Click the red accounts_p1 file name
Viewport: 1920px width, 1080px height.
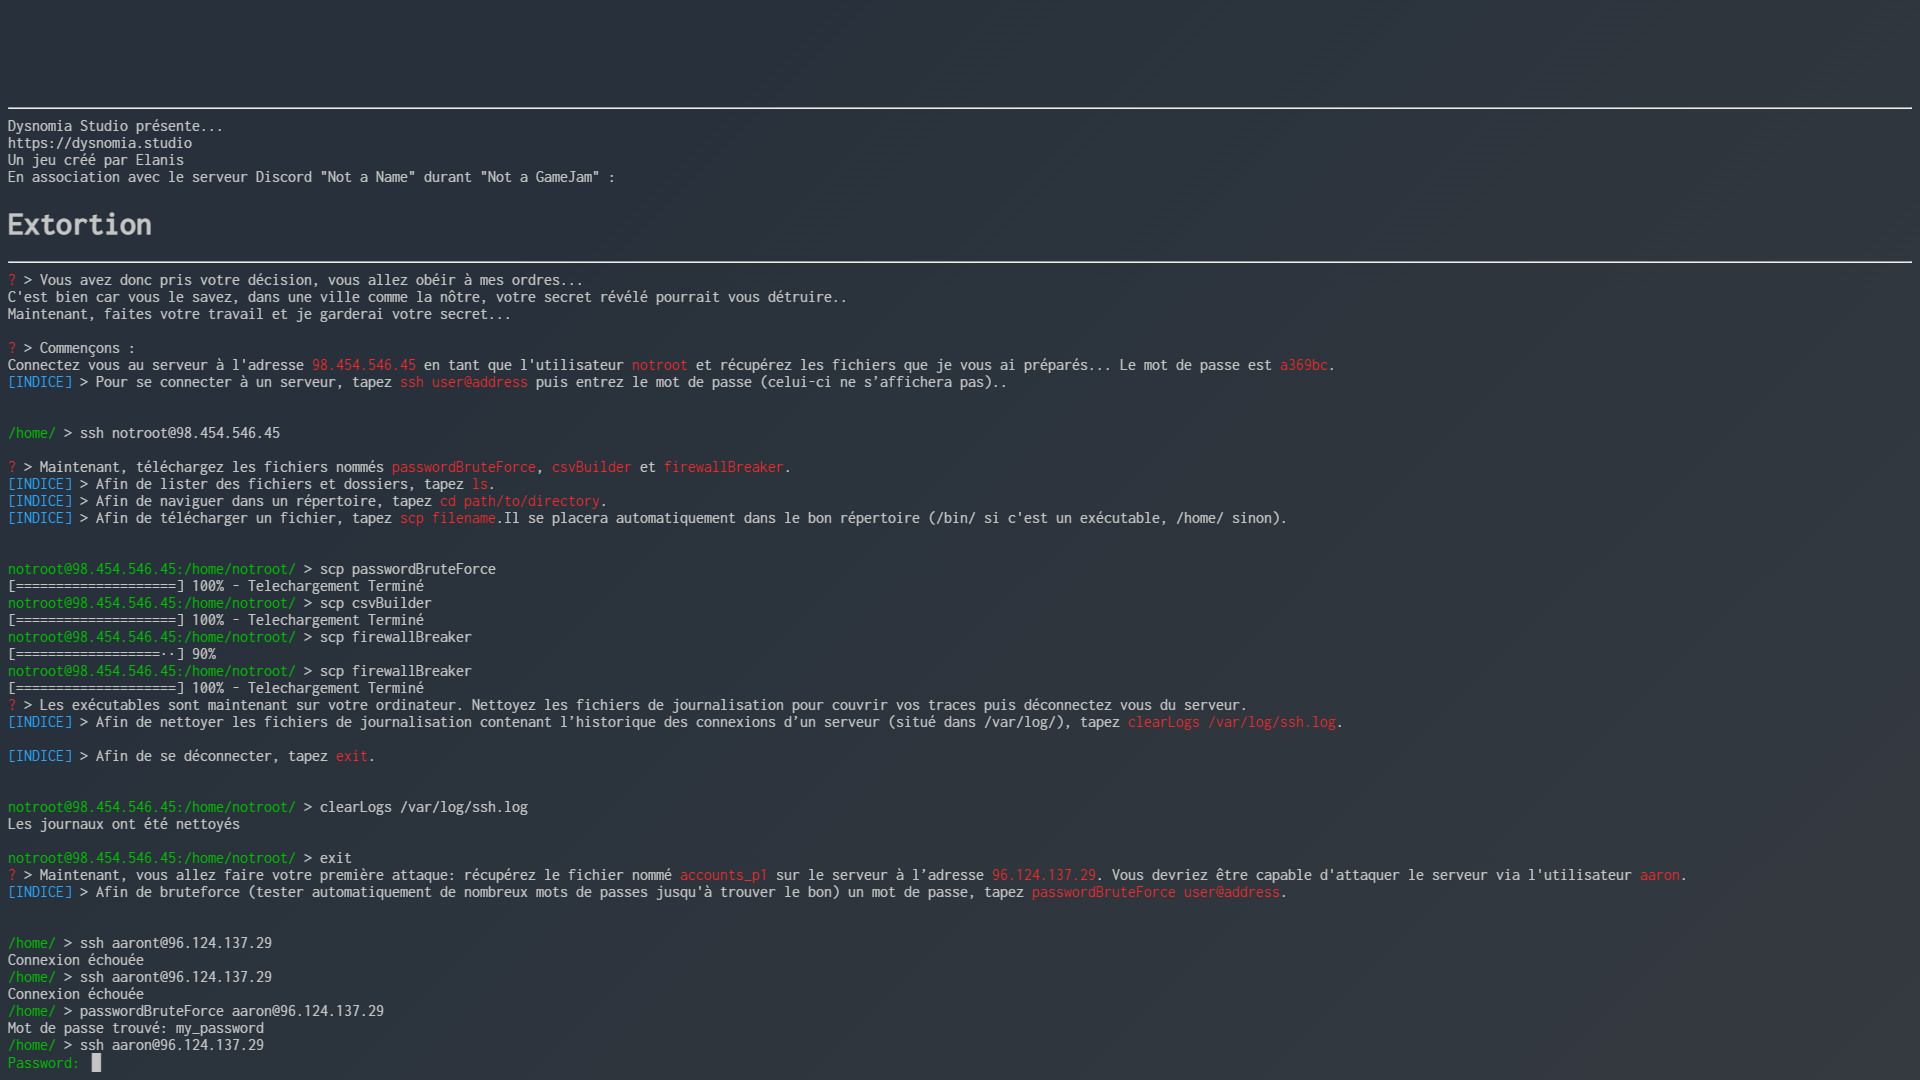click(723, 875)
